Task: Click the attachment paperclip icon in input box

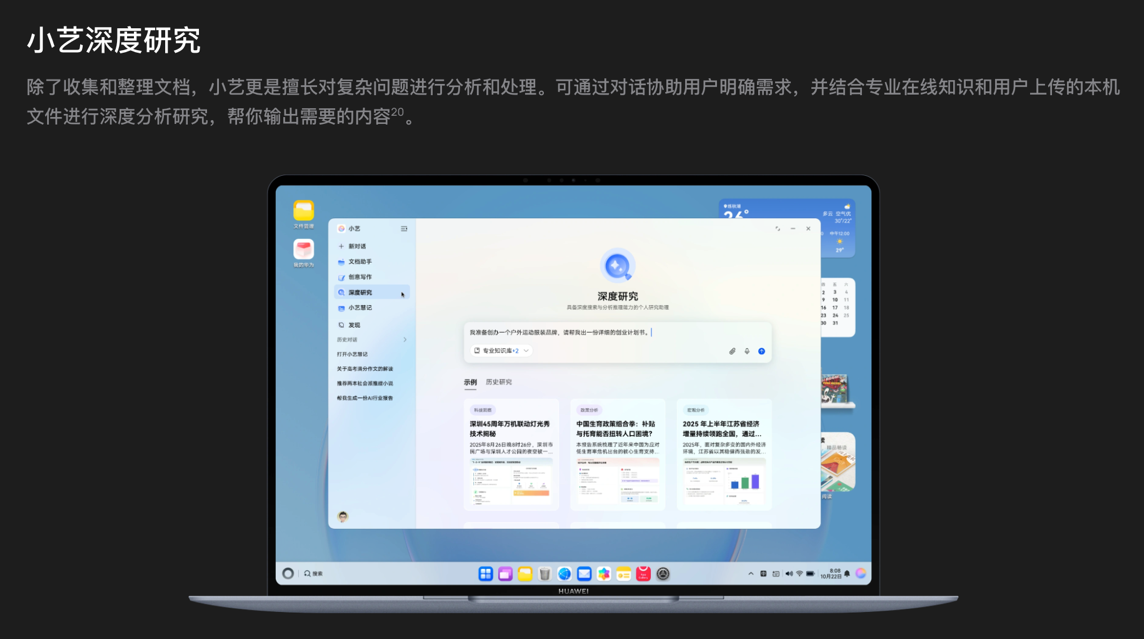Action: (732, 351)
